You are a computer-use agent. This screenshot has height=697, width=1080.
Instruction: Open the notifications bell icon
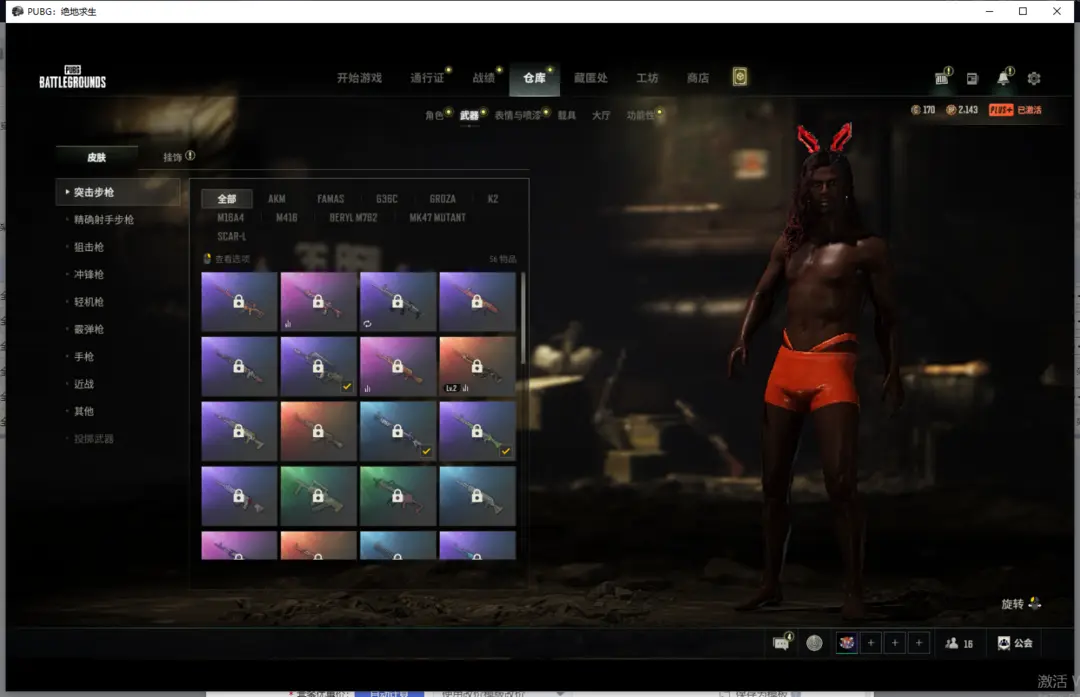point(1004,79)
